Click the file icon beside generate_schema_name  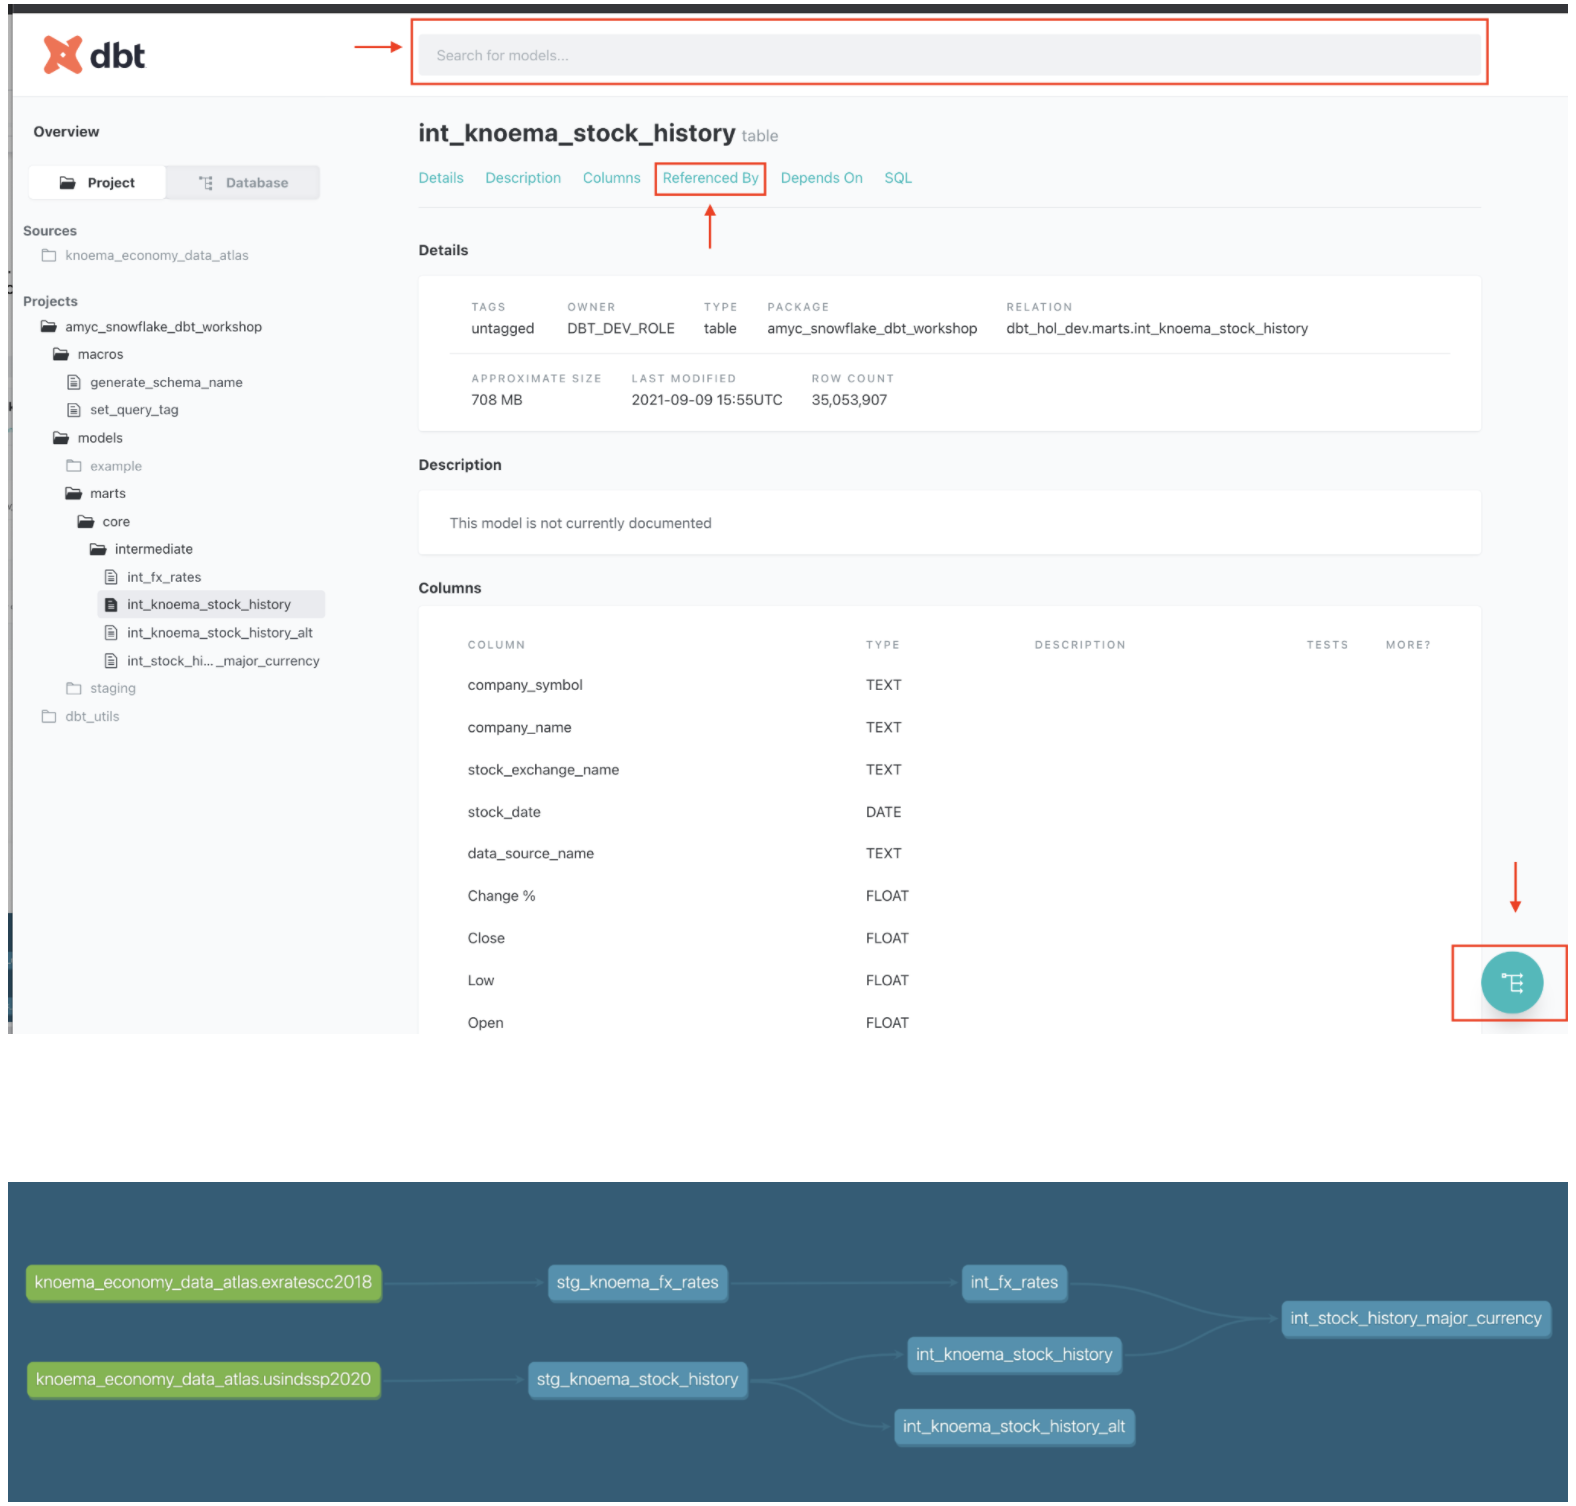coord(73,382)
